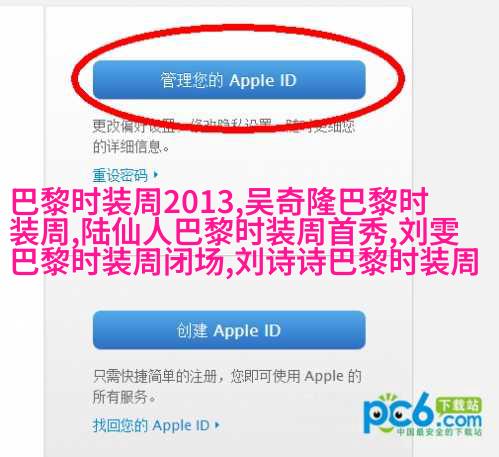Click the 中国最安全的下载站 tagline
Image resolution: width=499 pixels, height=457 pixels.
point(439,432)
